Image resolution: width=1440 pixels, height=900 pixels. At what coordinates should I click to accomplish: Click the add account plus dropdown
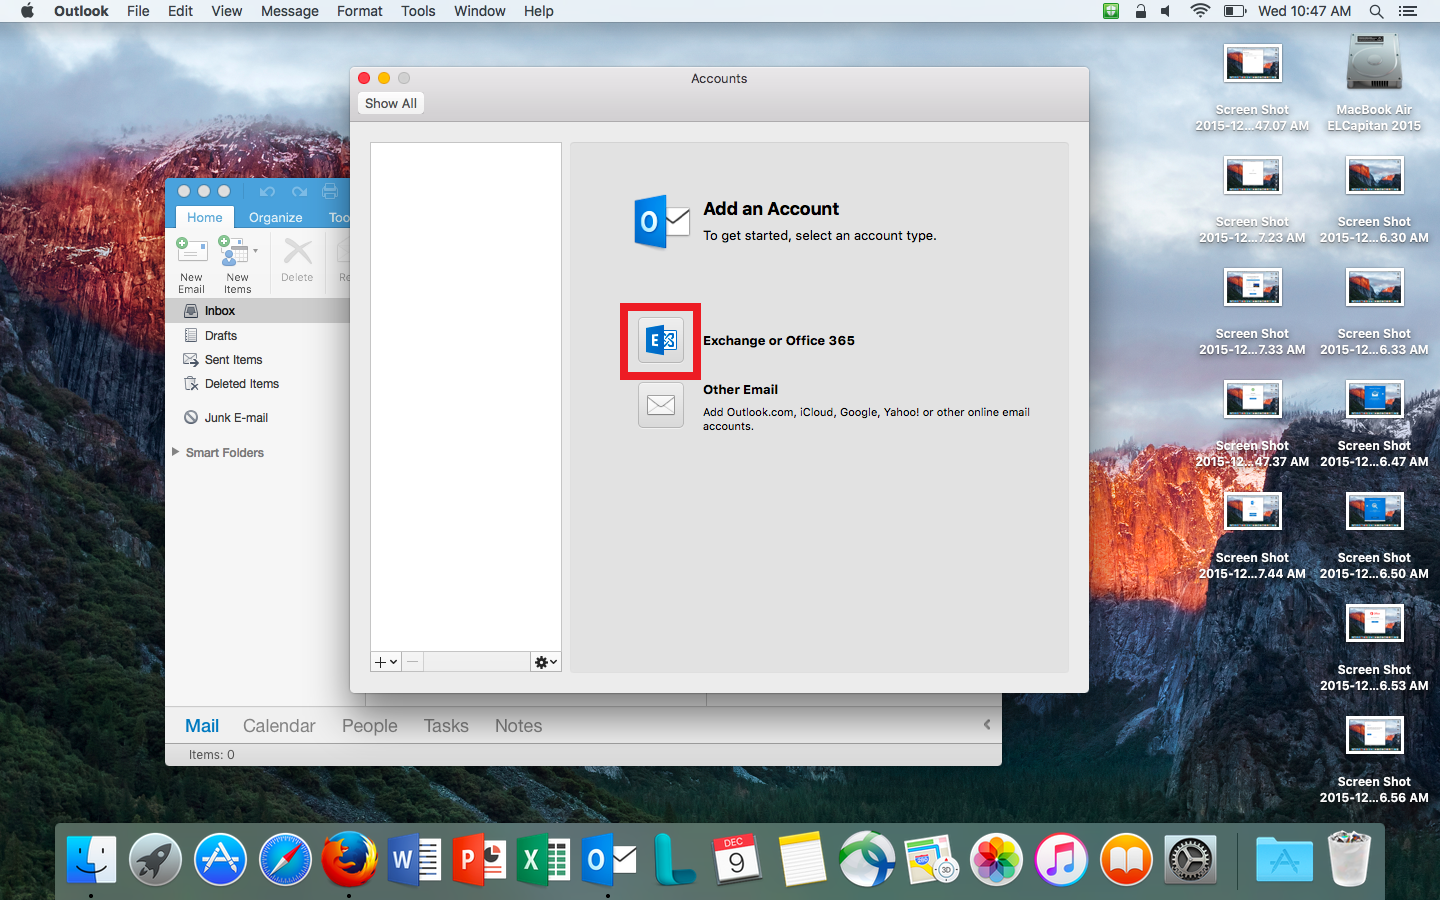coord(386,662)
